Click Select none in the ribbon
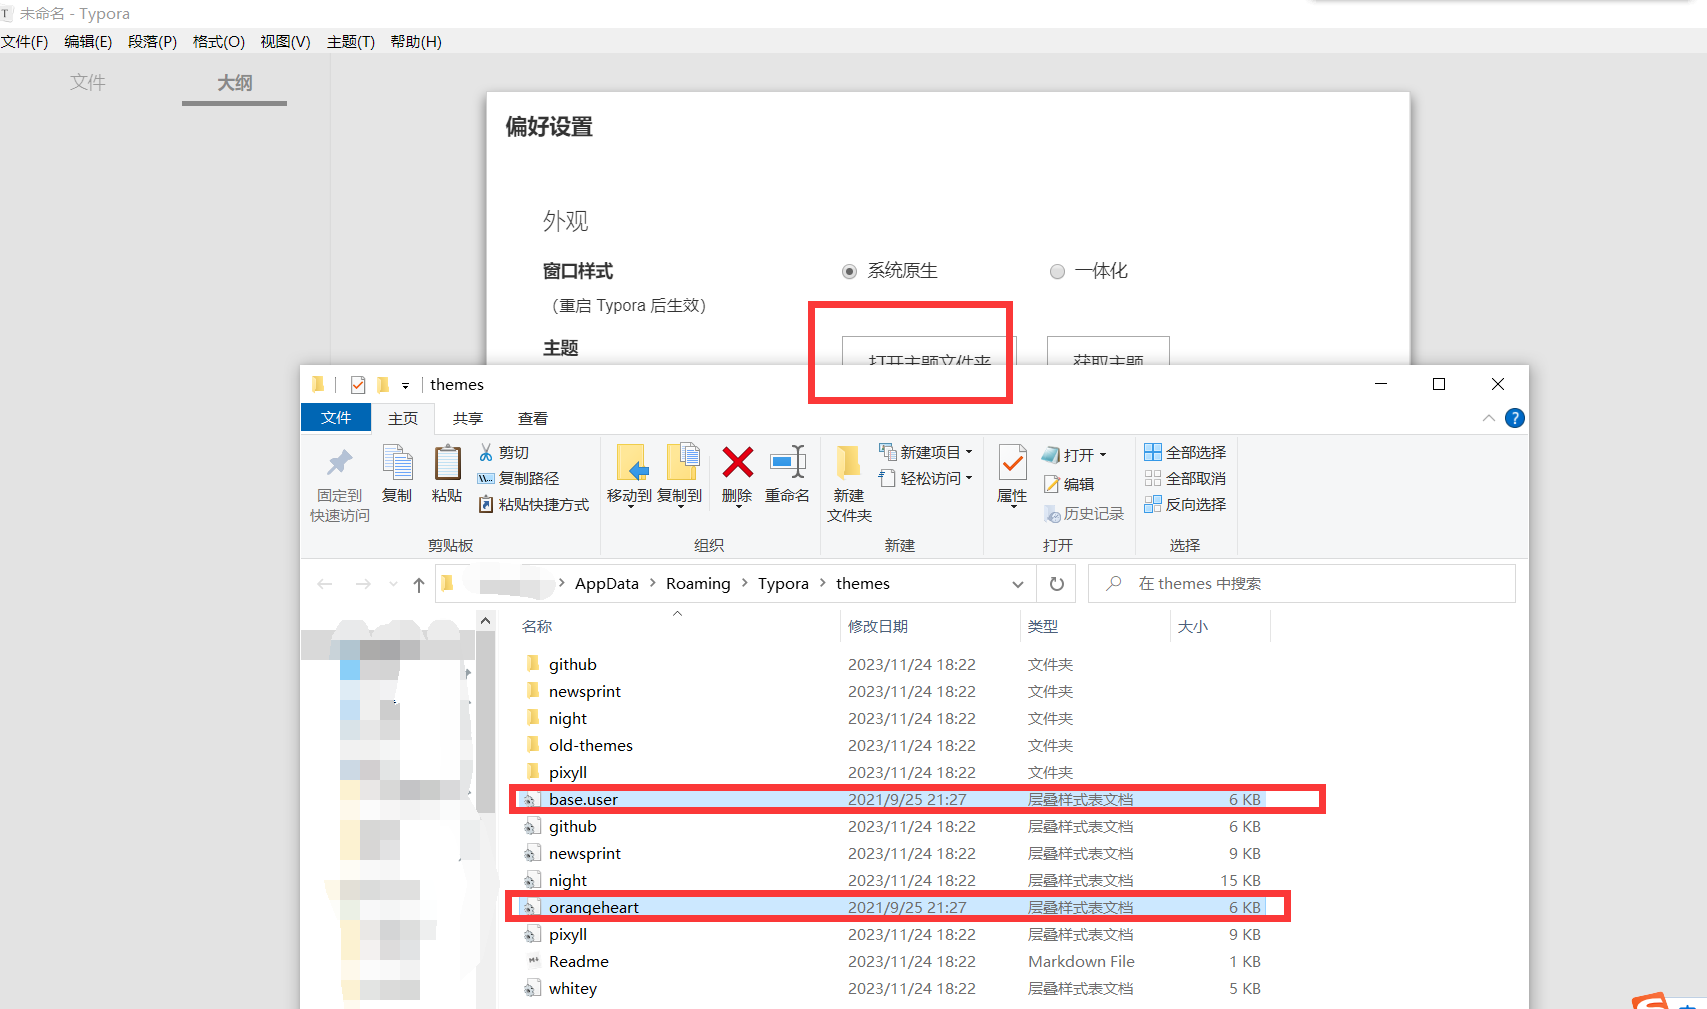The width and height of the screenshot is (1707, 1009). [x=1185, y=479]
